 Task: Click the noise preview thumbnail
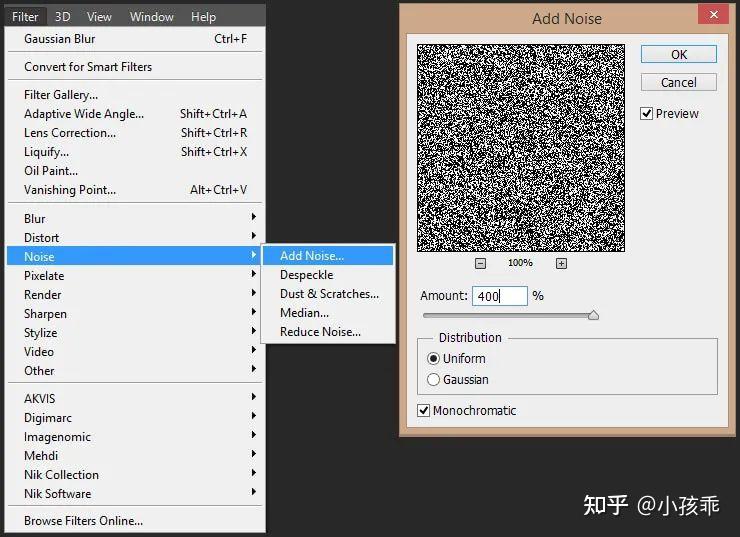(x=521, y=148)
